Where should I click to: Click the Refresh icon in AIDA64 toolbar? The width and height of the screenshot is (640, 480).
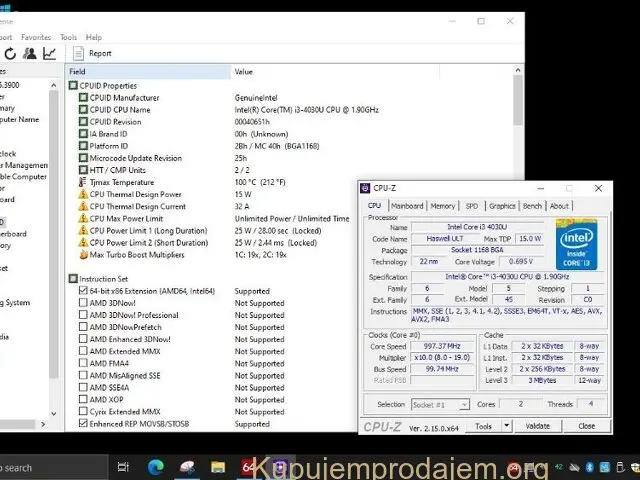[x=10, y=53]
